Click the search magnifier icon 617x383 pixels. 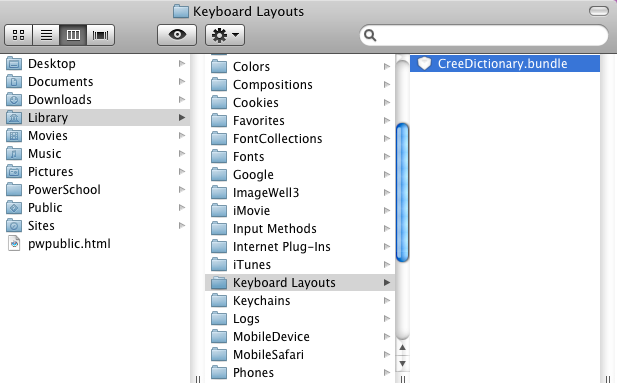coord(370,35)
